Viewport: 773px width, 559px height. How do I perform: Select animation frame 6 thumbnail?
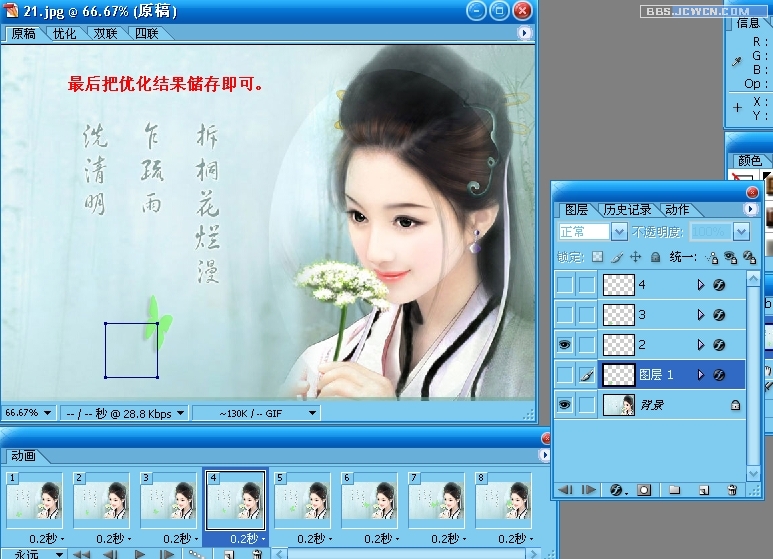click(369, 500)
